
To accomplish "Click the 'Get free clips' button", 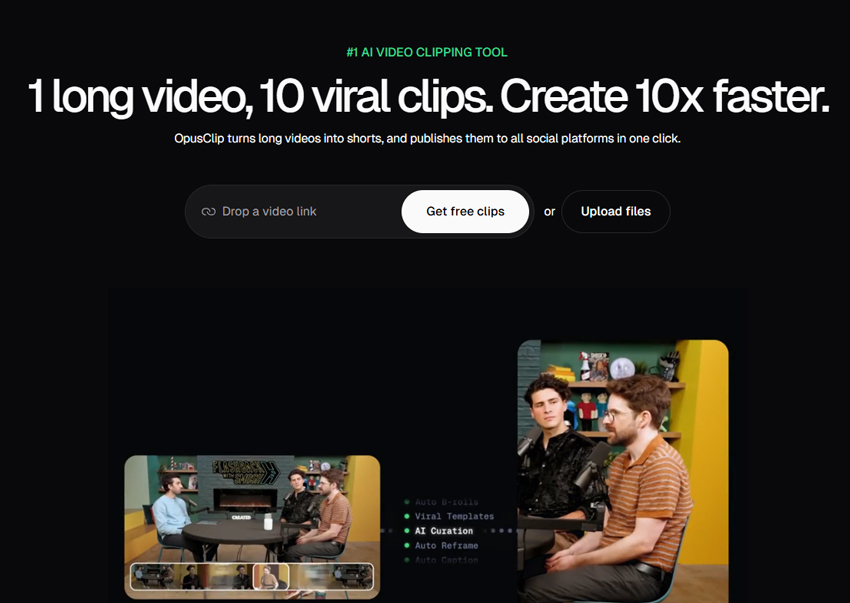I will pos(465,211).
